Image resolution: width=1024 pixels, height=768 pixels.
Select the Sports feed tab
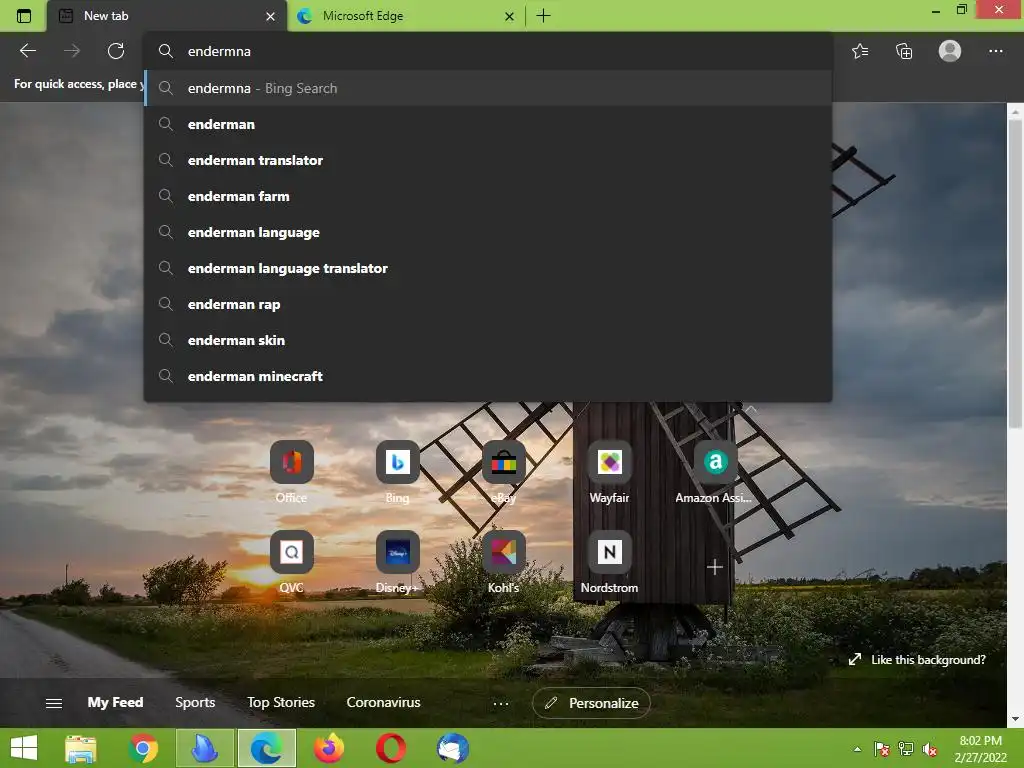click(195, 702)
